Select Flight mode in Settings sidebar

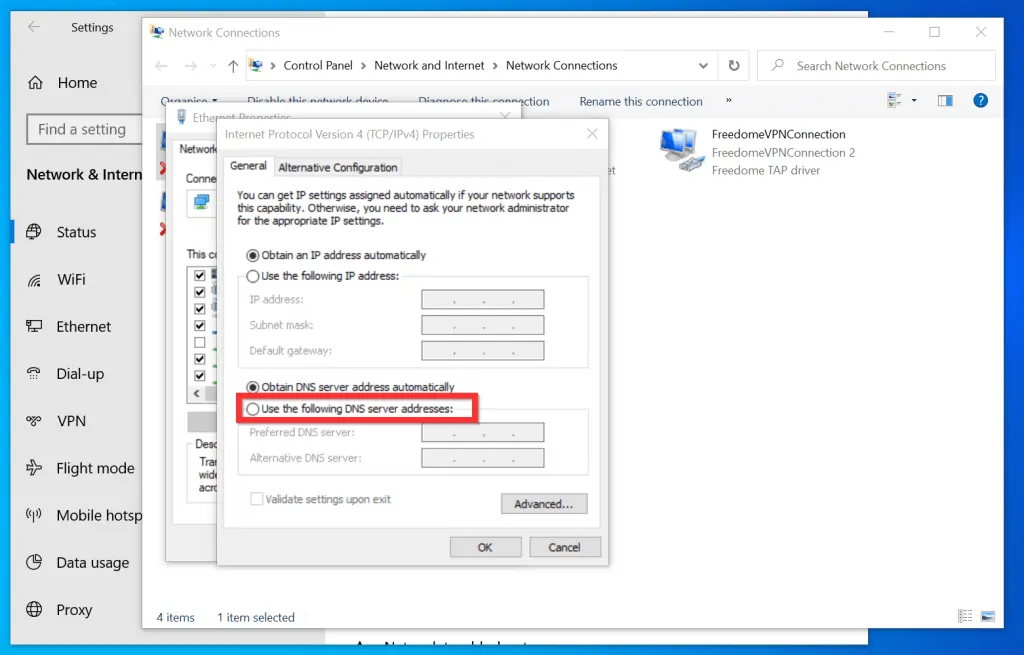pos(94,468)
